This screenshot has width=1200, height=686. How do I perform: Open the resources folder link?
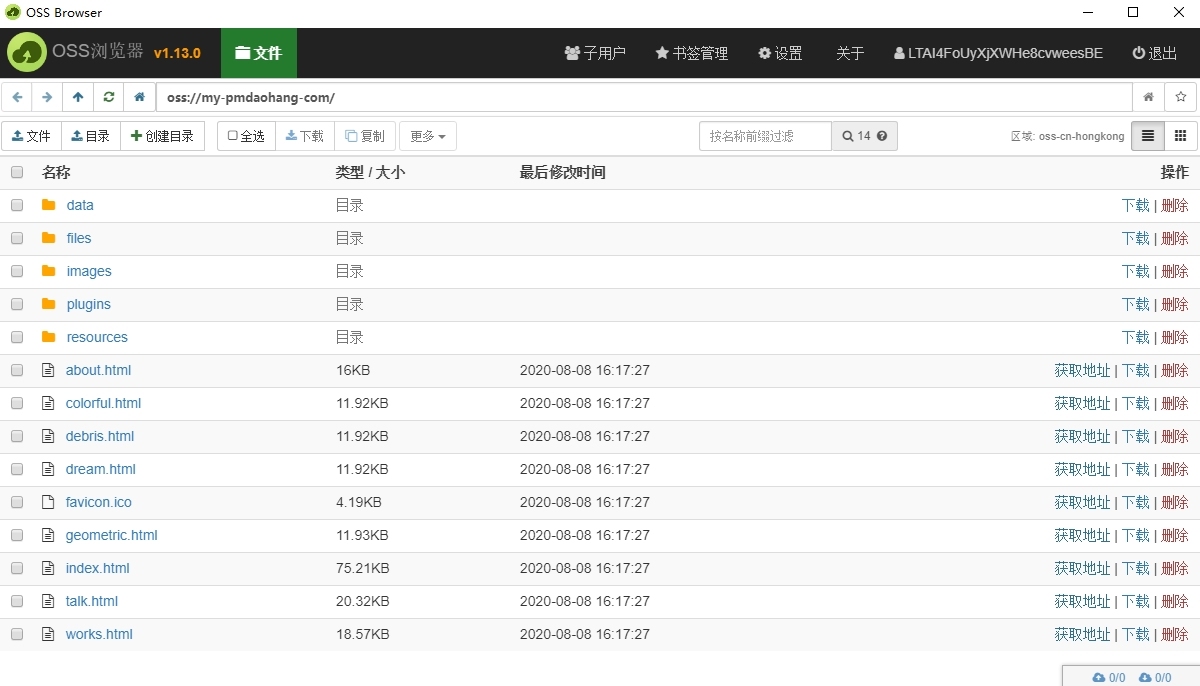point(97,337)
